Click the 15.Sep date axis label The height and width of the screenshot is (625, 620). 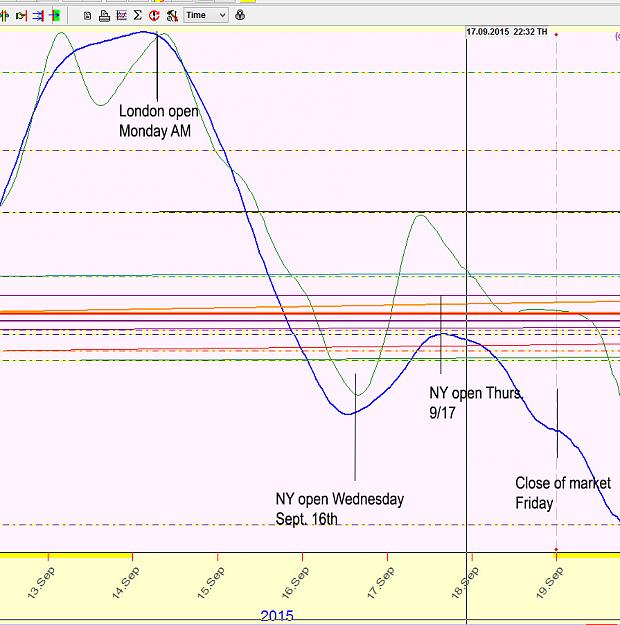pyautogui.click(x=211, y=583)
